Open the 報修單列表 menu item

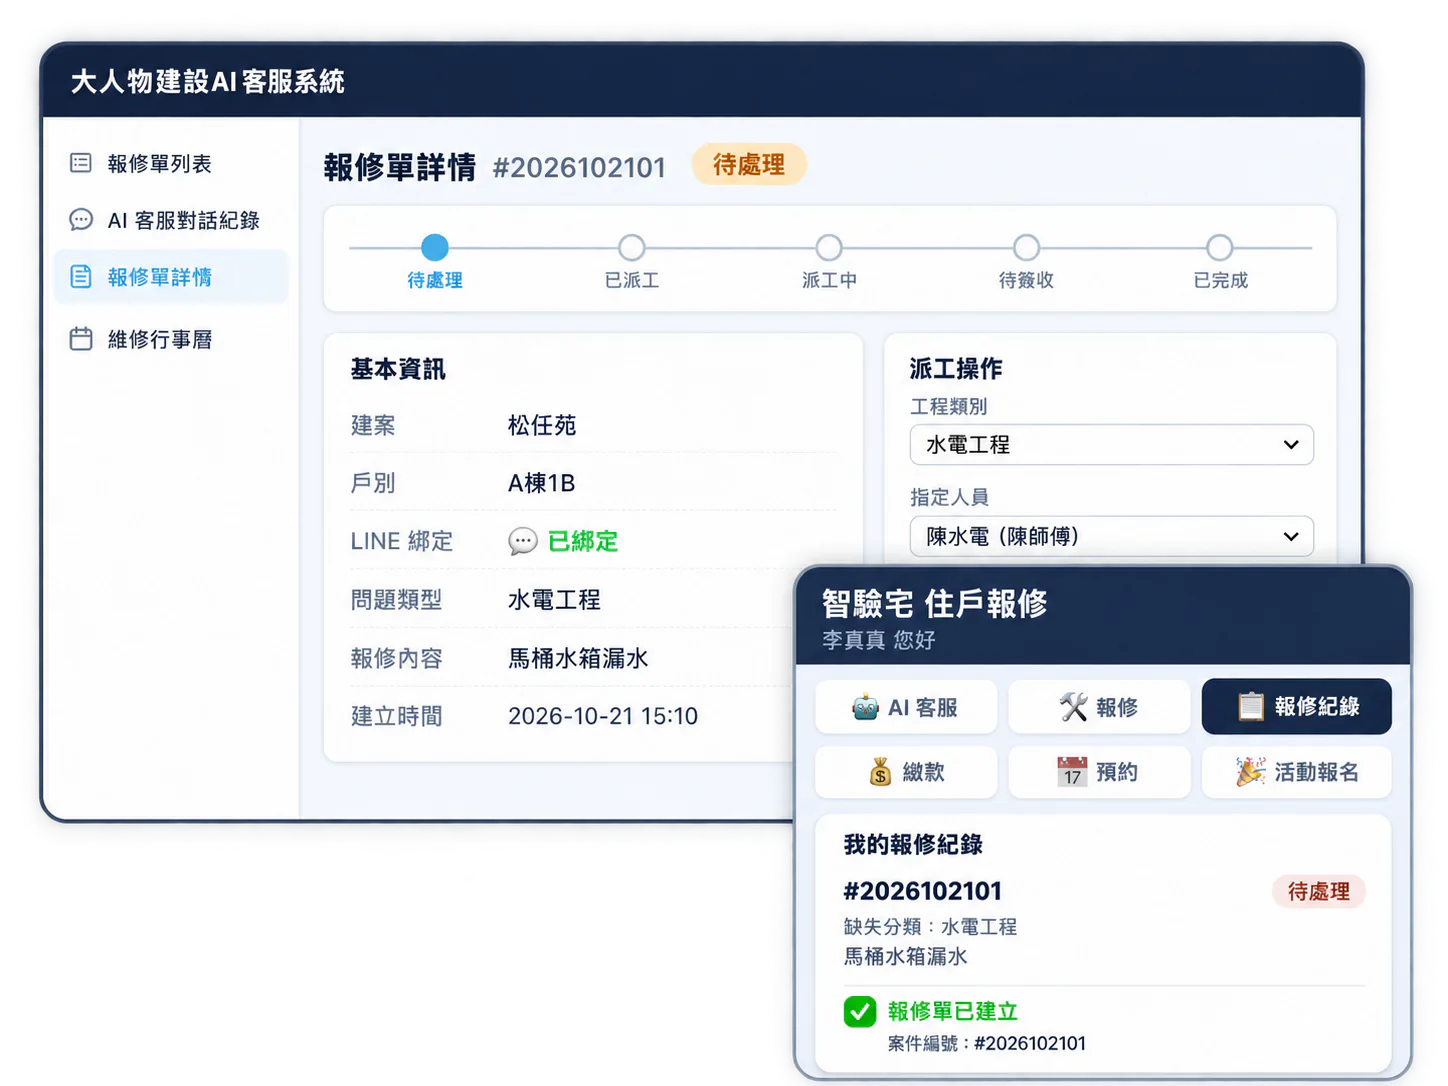click(x=170, y=163)
